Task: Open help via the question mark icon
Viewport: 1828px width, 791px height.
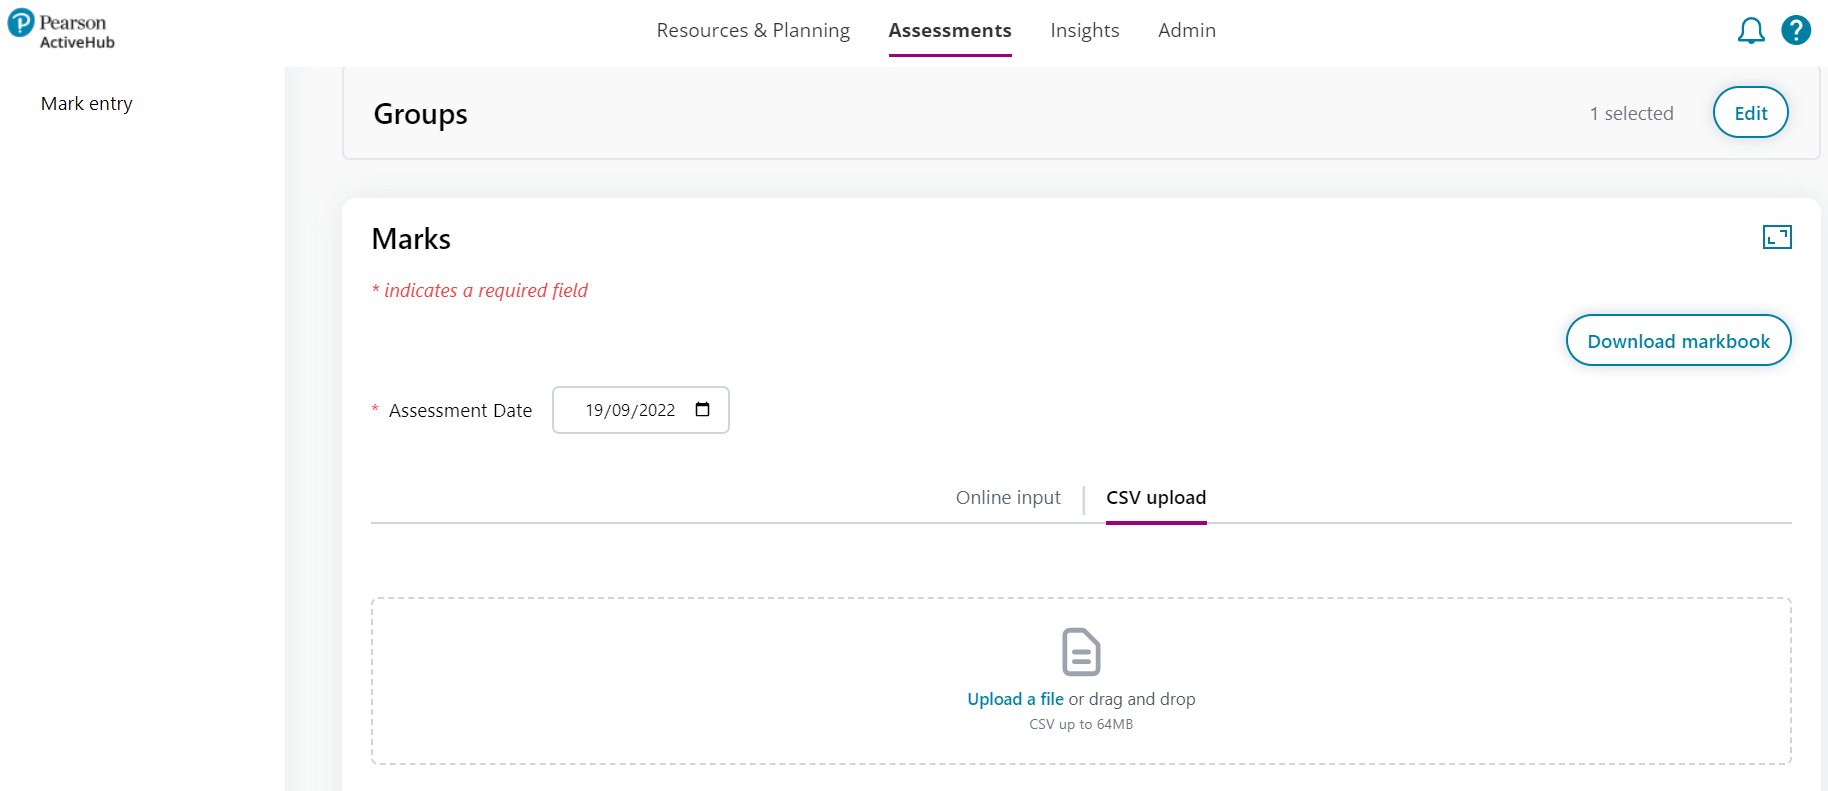Action: tap(1796, 31)
